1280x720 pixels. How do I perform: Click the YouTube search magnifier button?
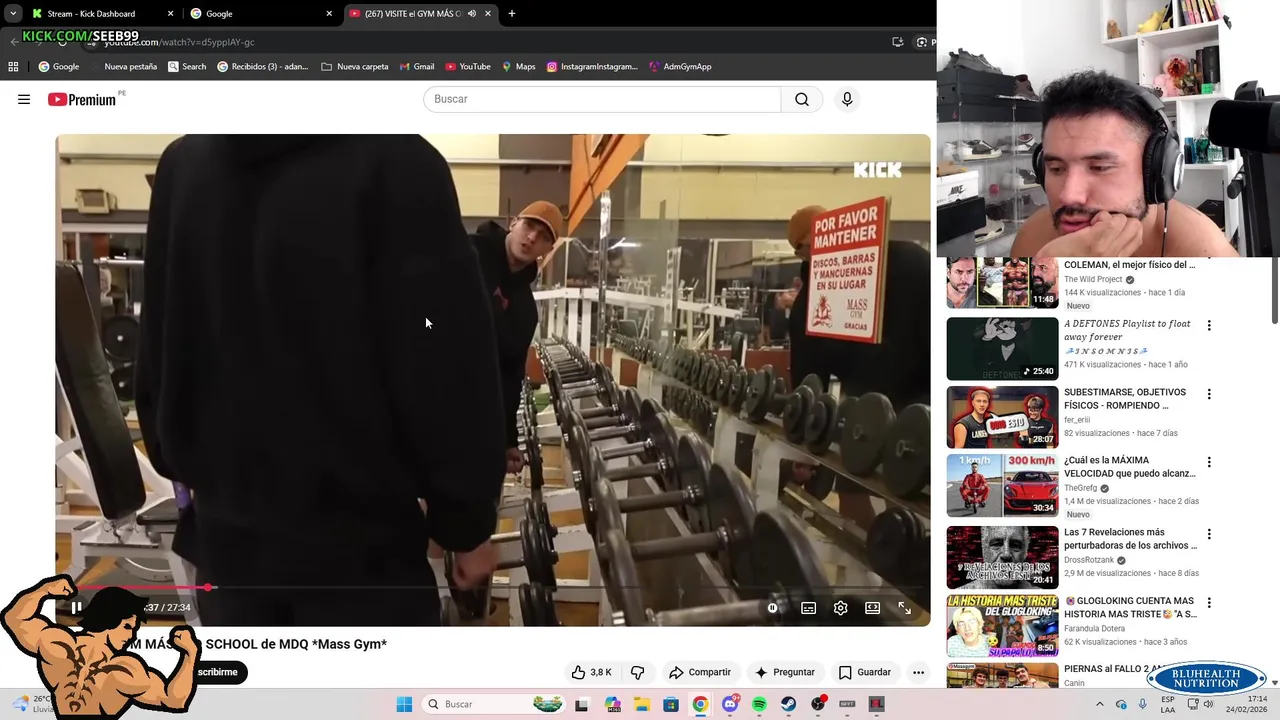pyautogui.click(x=802, y=99)
